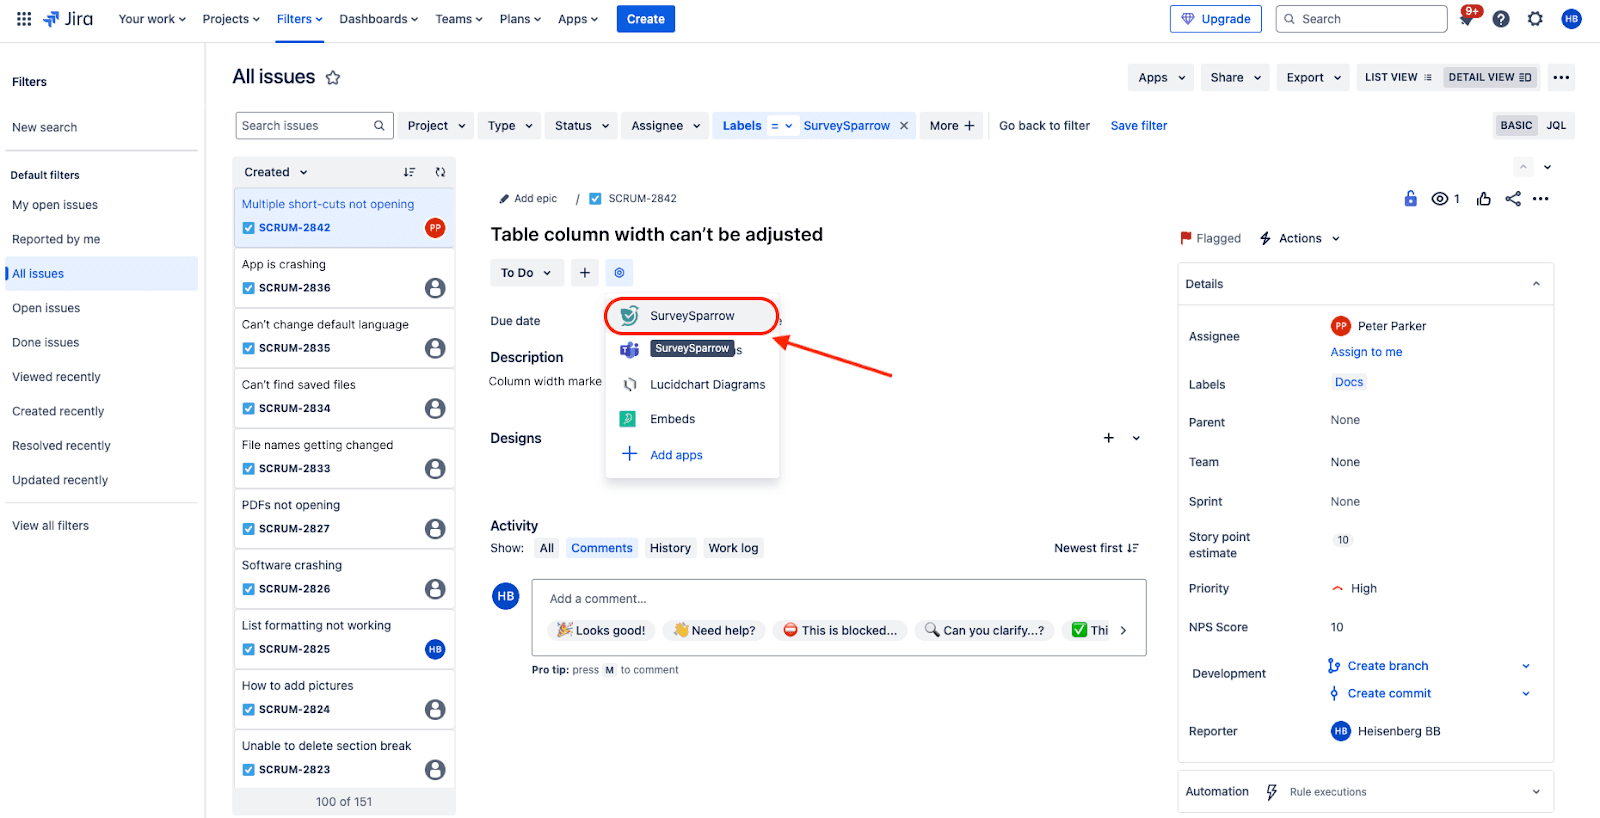Click the thumbs up vote icon

[1483, 199]
